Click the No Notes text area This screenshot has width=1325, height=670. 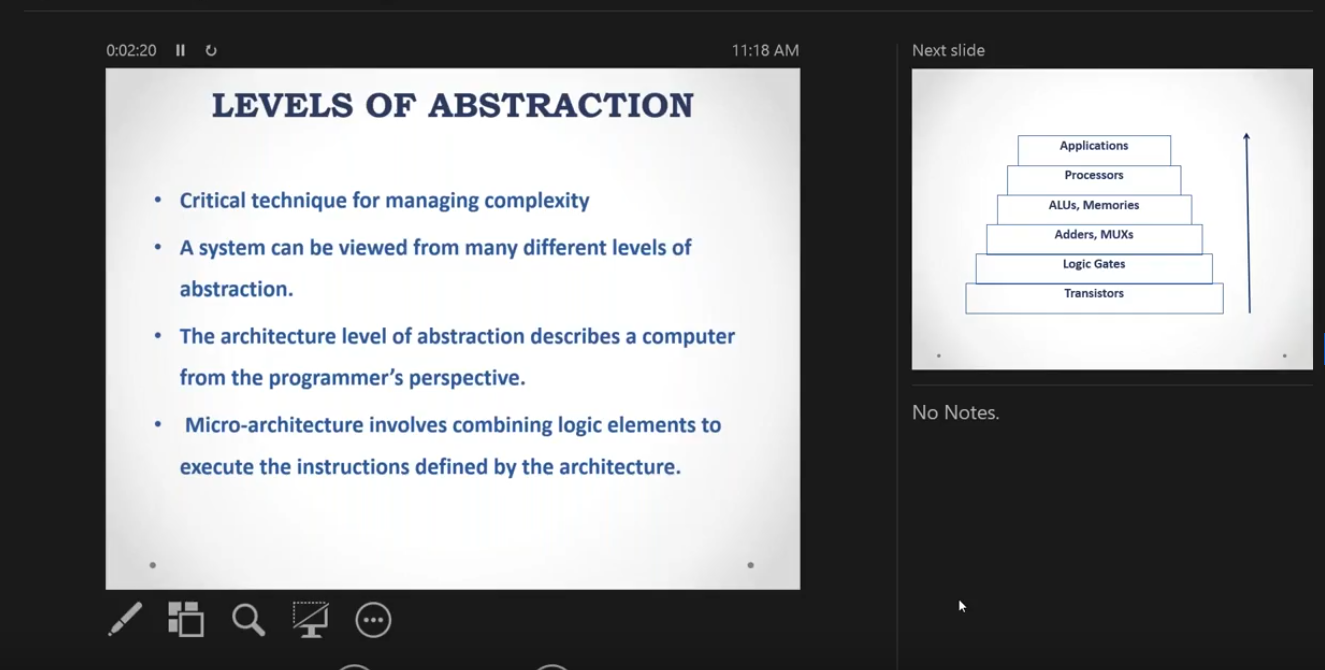click(955, 413)
